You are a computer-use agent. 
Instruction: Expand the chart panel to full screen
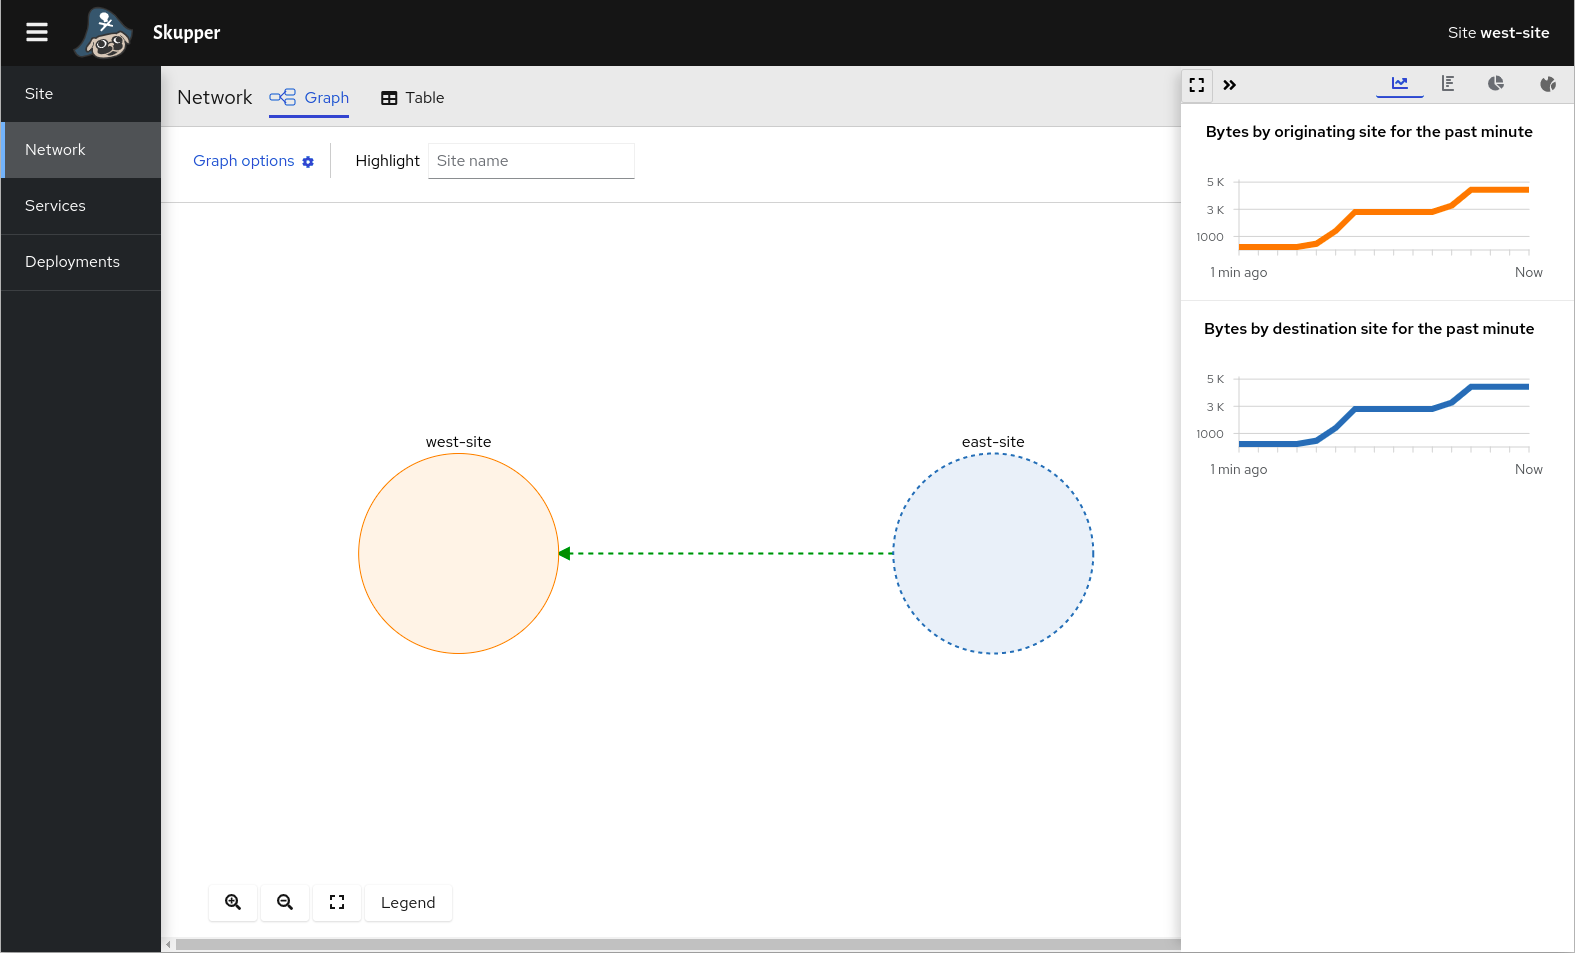click(x=1197, y=85)
